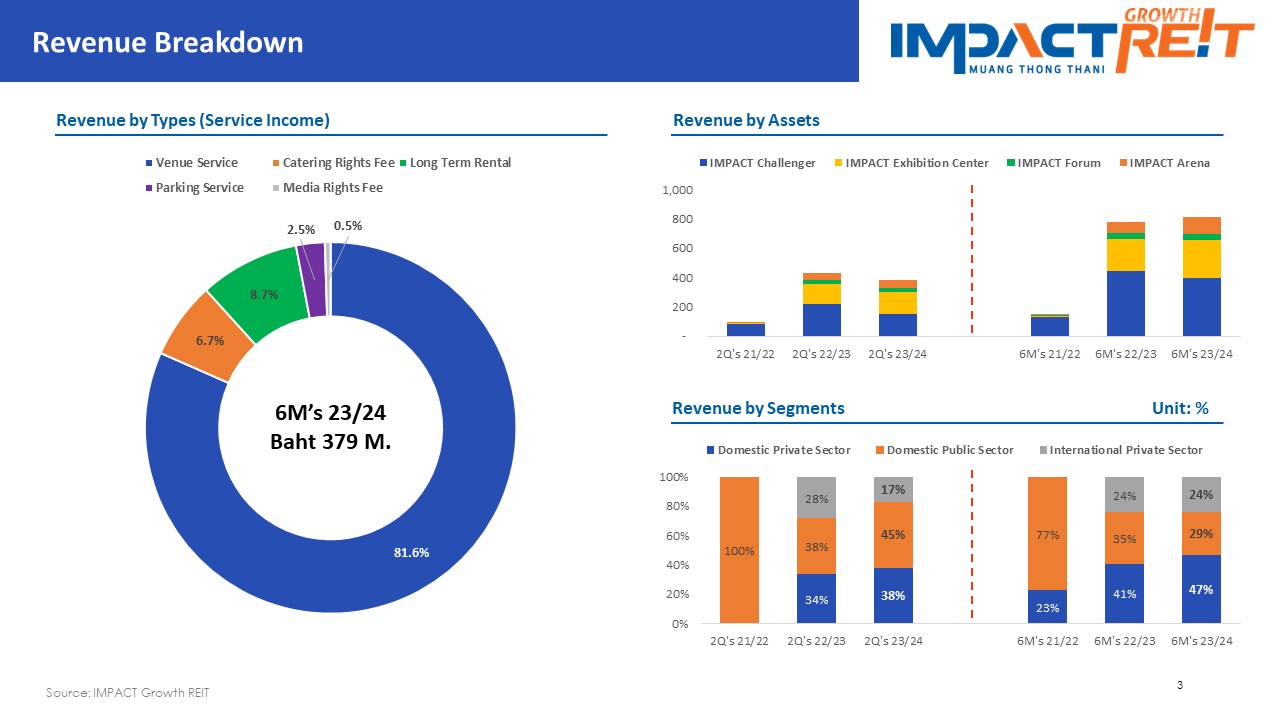
Task: Select the Revenue Breakdown slide title
Action: click(x=168, y=42)
